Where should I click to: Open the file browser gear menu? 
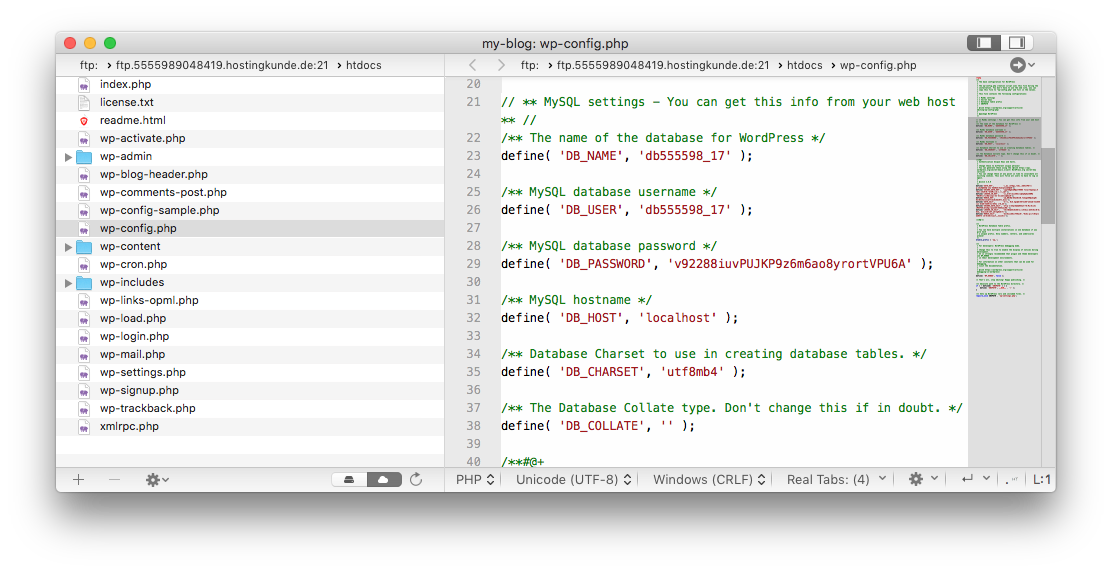pos(157,480)
